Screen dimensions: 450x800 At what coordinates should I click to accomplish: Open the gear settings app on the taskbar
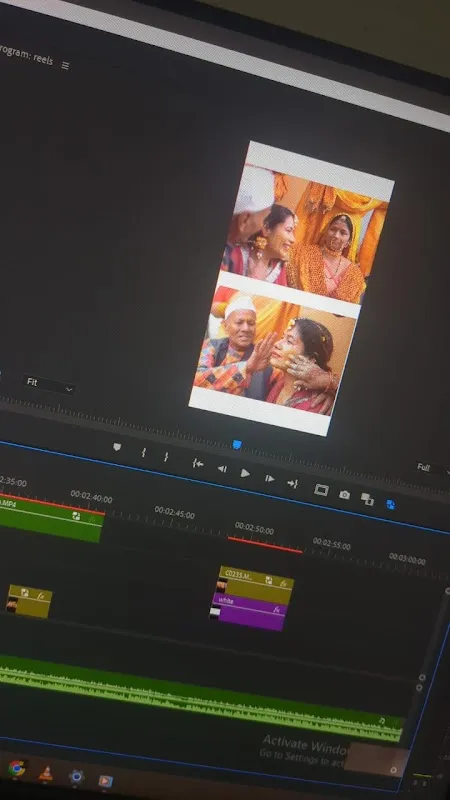pyautogui.click(x=76, y=777)
